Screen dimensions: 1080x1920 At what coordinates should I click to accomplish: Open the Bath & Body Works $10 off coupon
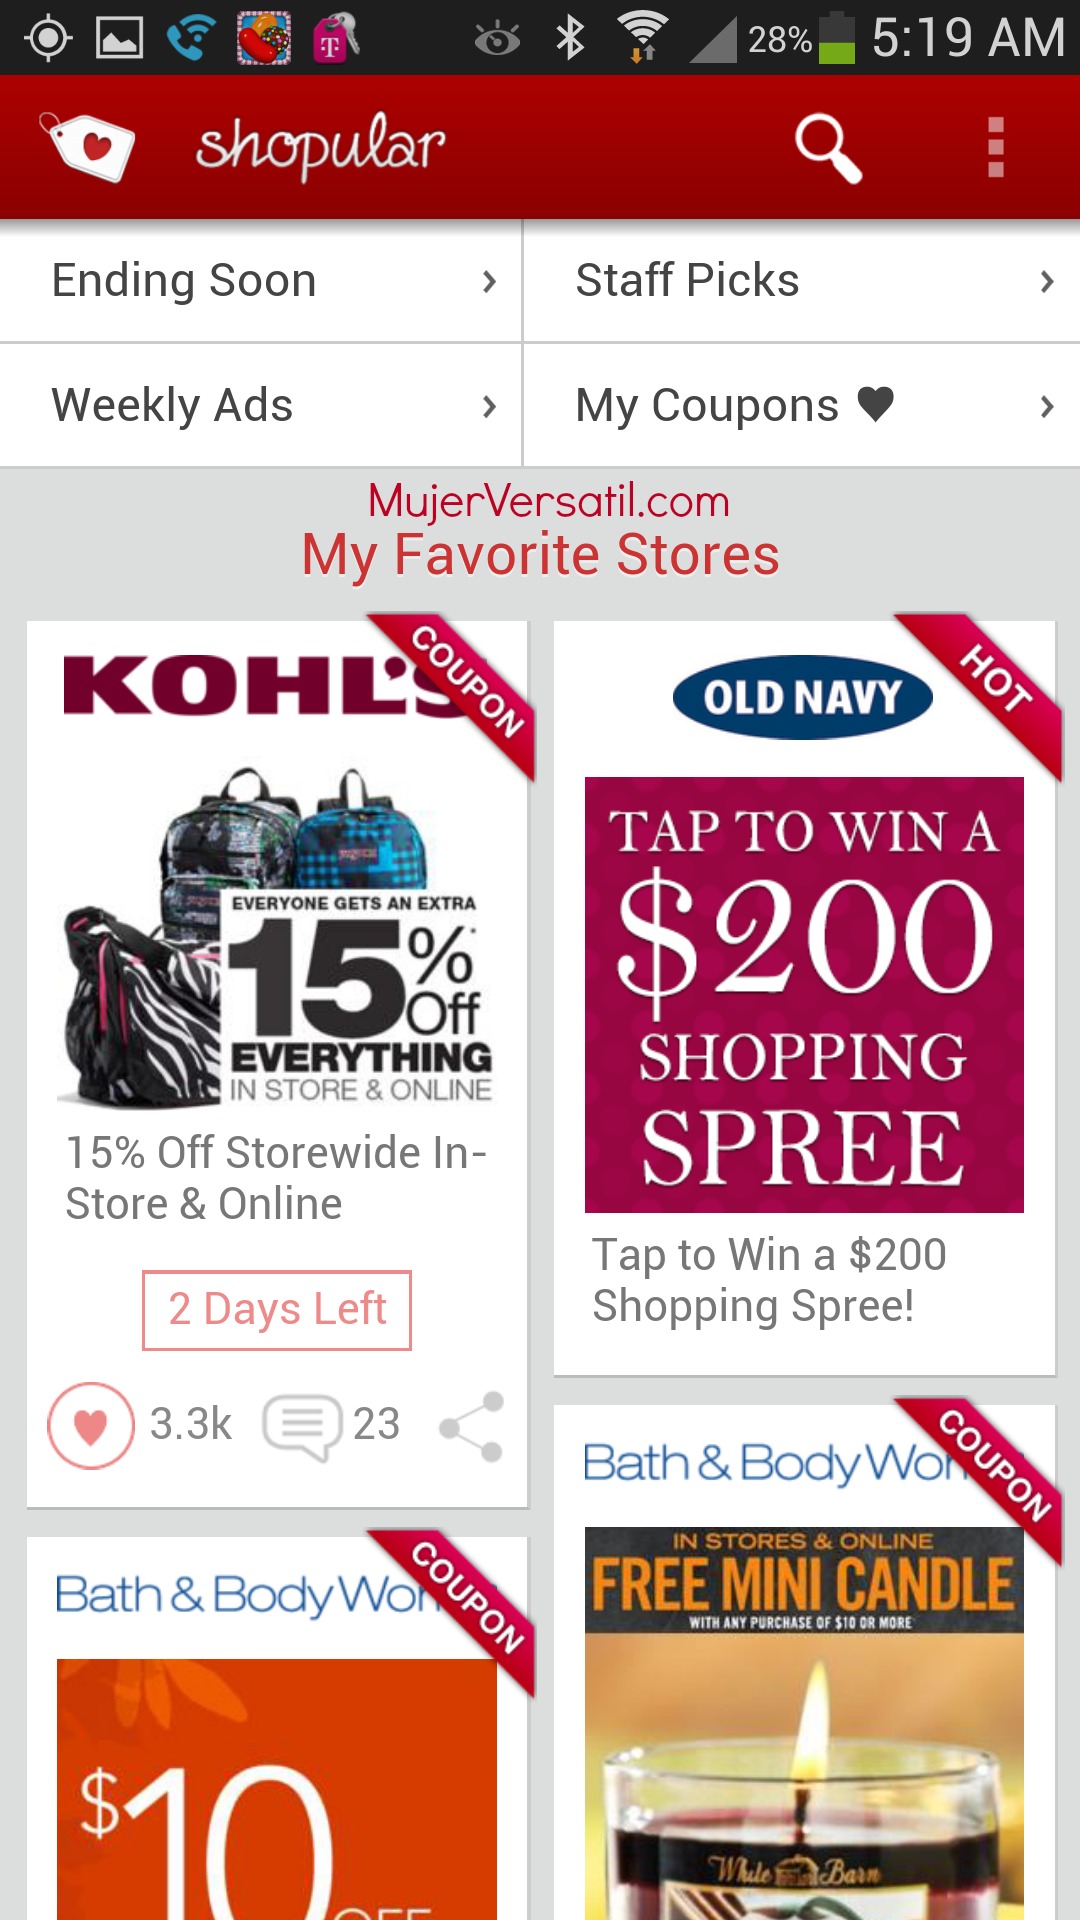(x=277, y=1788)
